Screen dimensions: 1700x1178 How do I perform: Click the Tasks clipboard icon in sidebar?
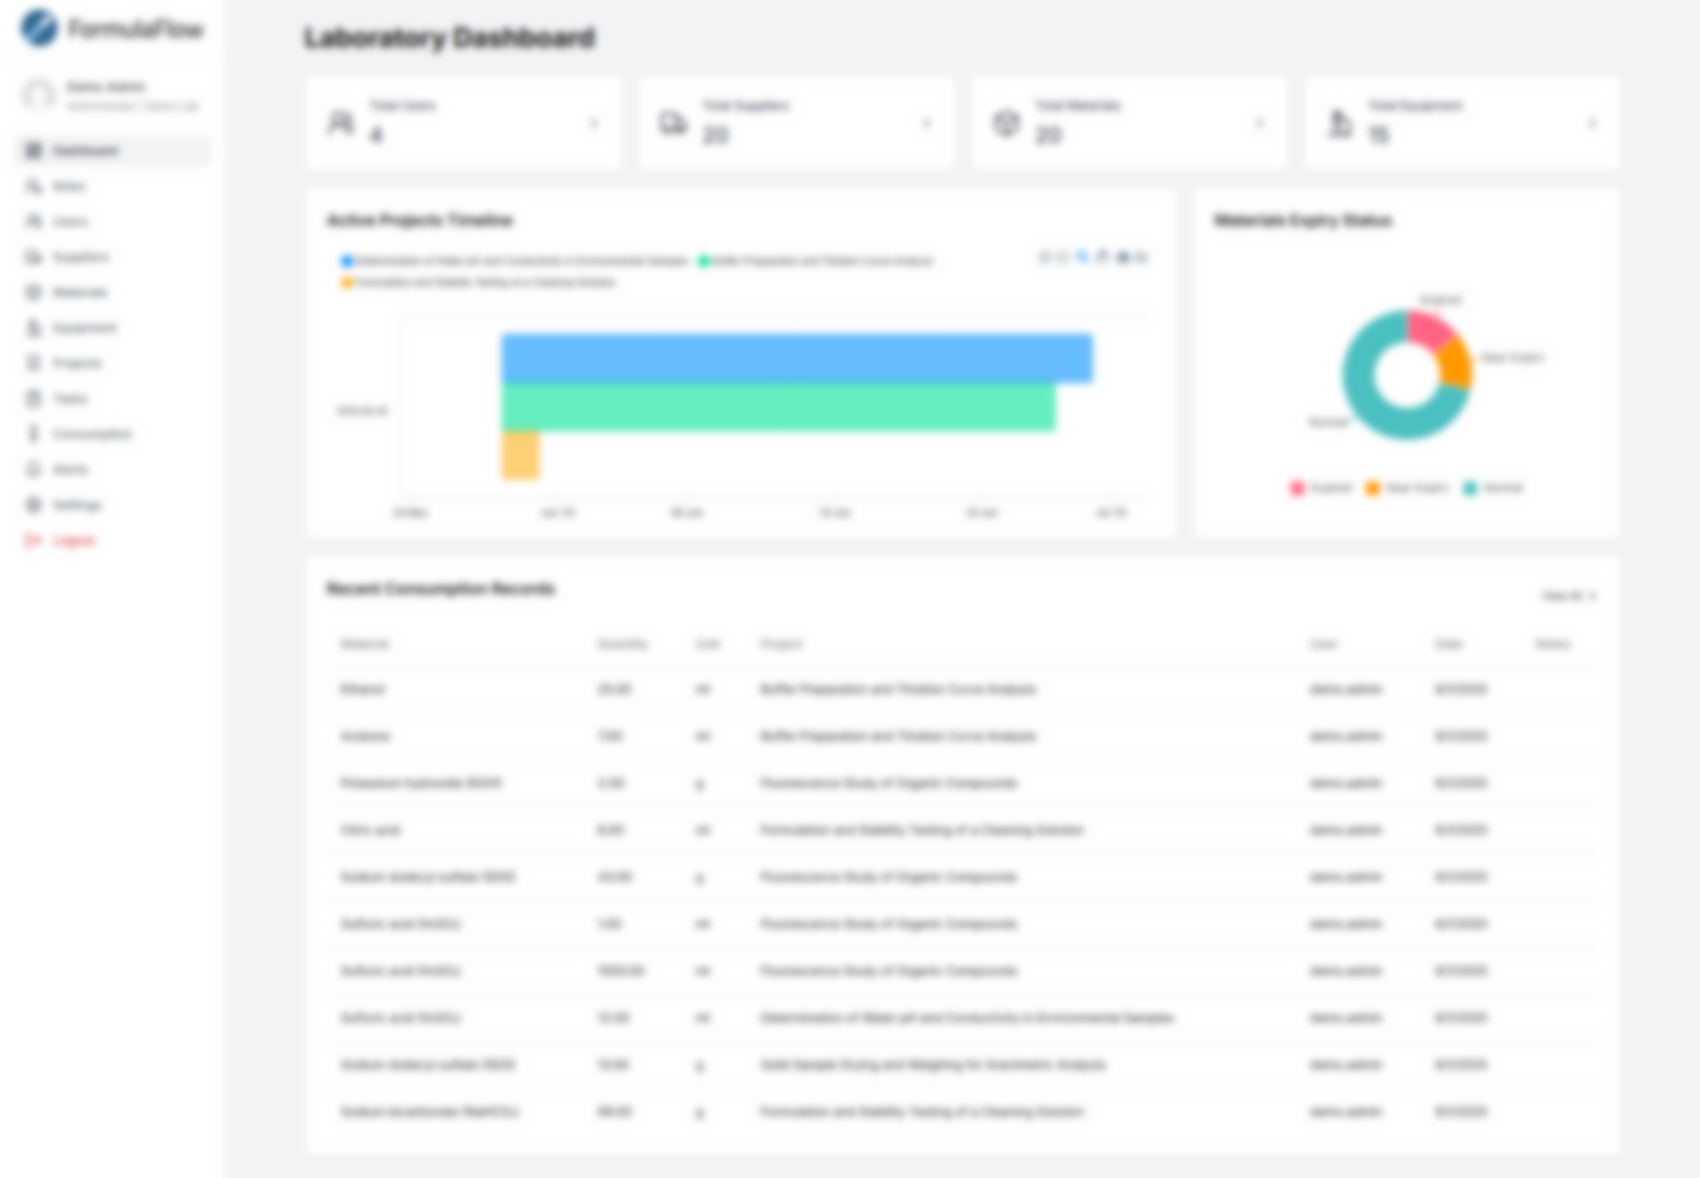34,398
